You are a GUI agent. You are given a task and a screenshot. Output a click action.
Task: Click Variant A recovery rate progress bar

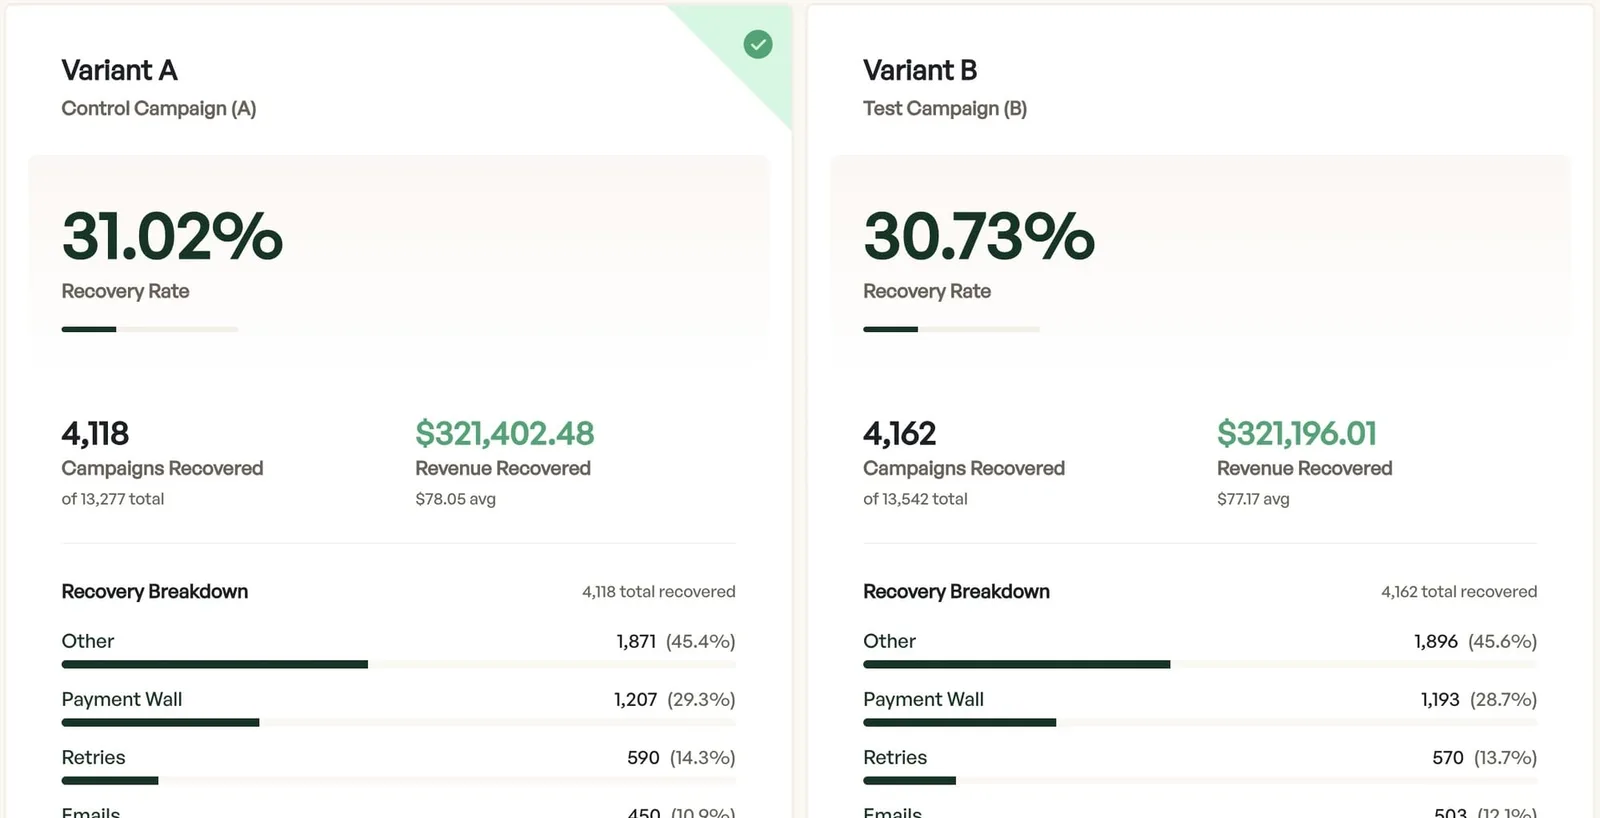150,329
